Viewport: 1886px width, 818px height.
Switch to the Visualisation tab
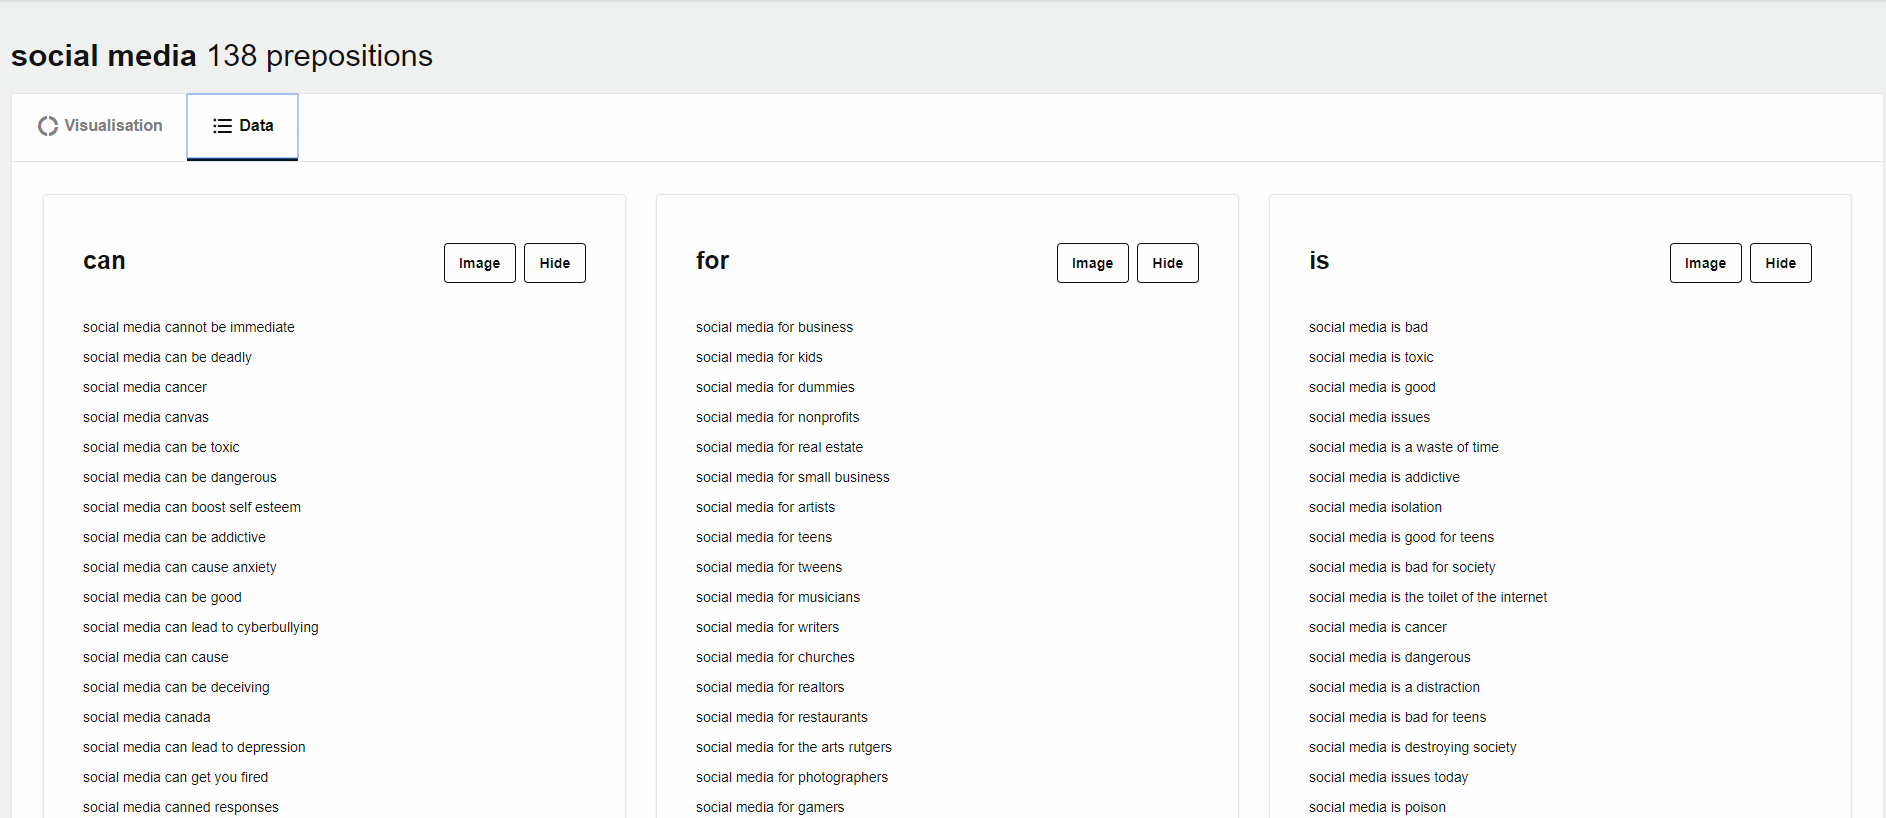tap(100, 126)
